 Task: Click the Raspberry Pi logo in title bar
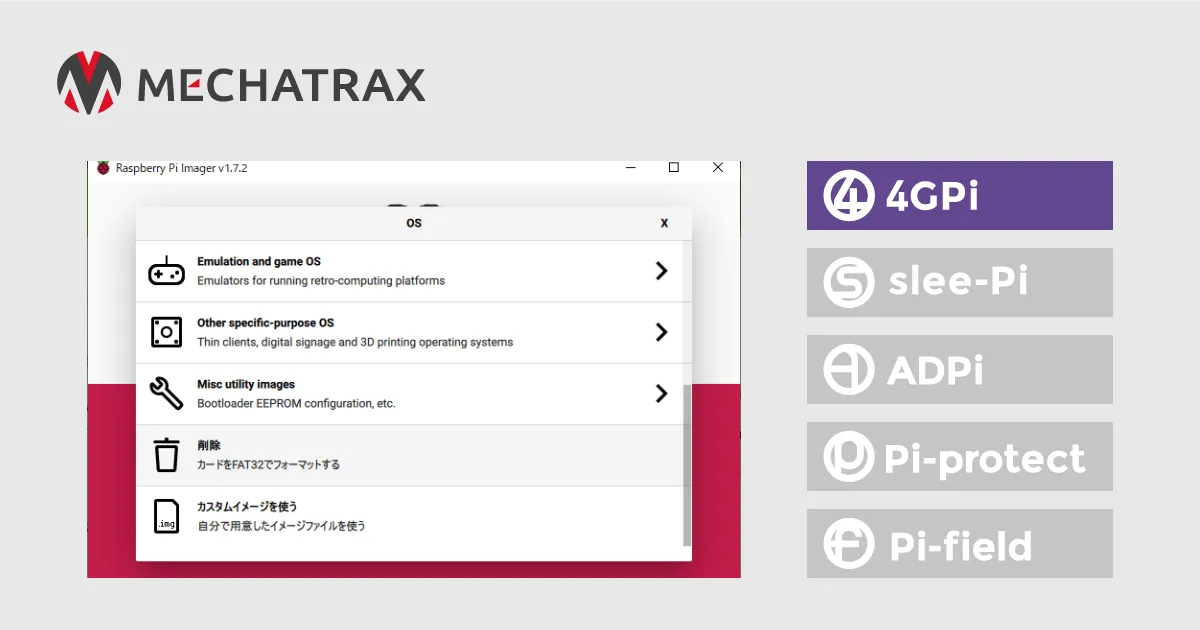(x=103, y=168)
